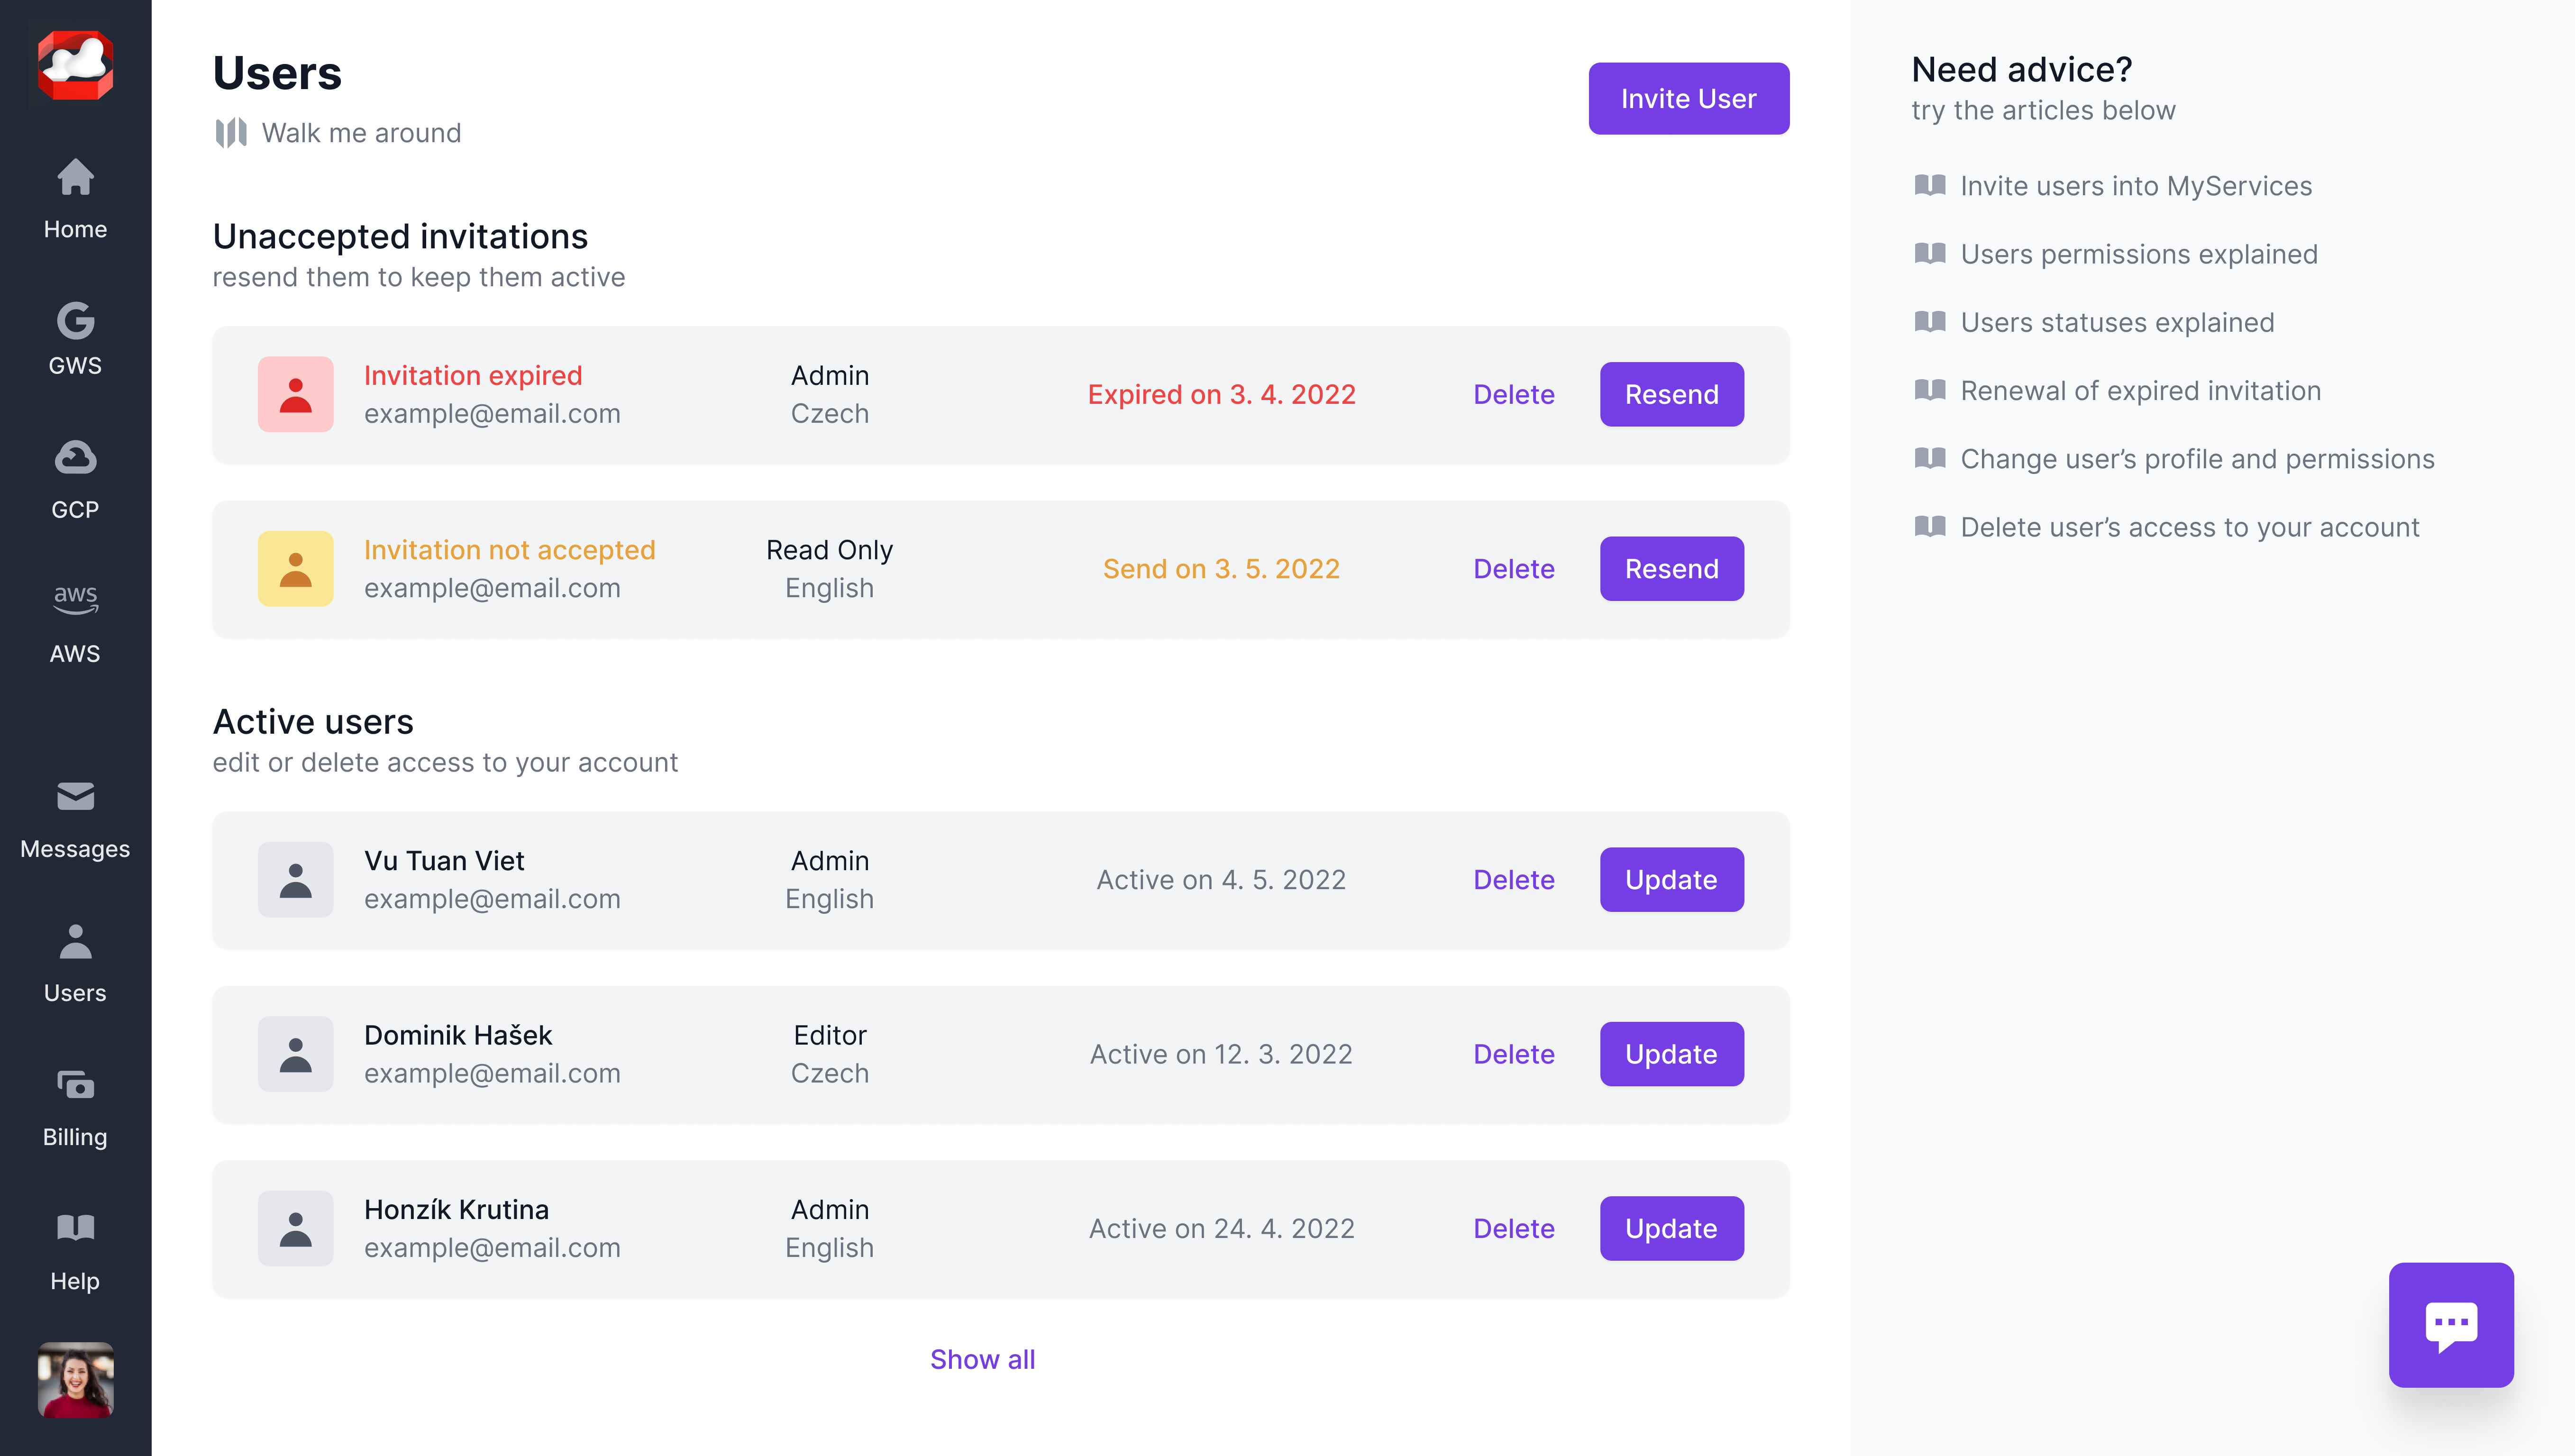
Task: Click the Editor role text
Action: pyautogui.click(x=829, y=1035)
